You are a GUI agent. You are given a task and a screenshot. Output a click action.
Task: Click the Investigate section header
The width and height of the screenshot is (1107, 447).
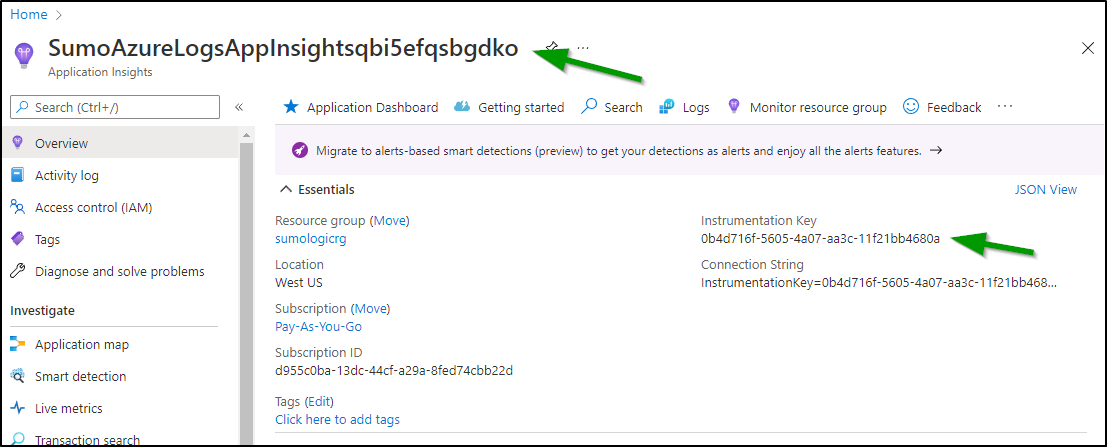click(42, 311)
